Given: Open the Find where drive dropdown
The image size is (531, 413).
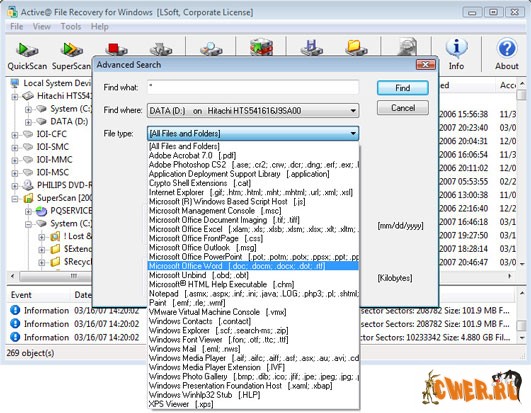Looking at the screenshot, I should tap(253, 111).
